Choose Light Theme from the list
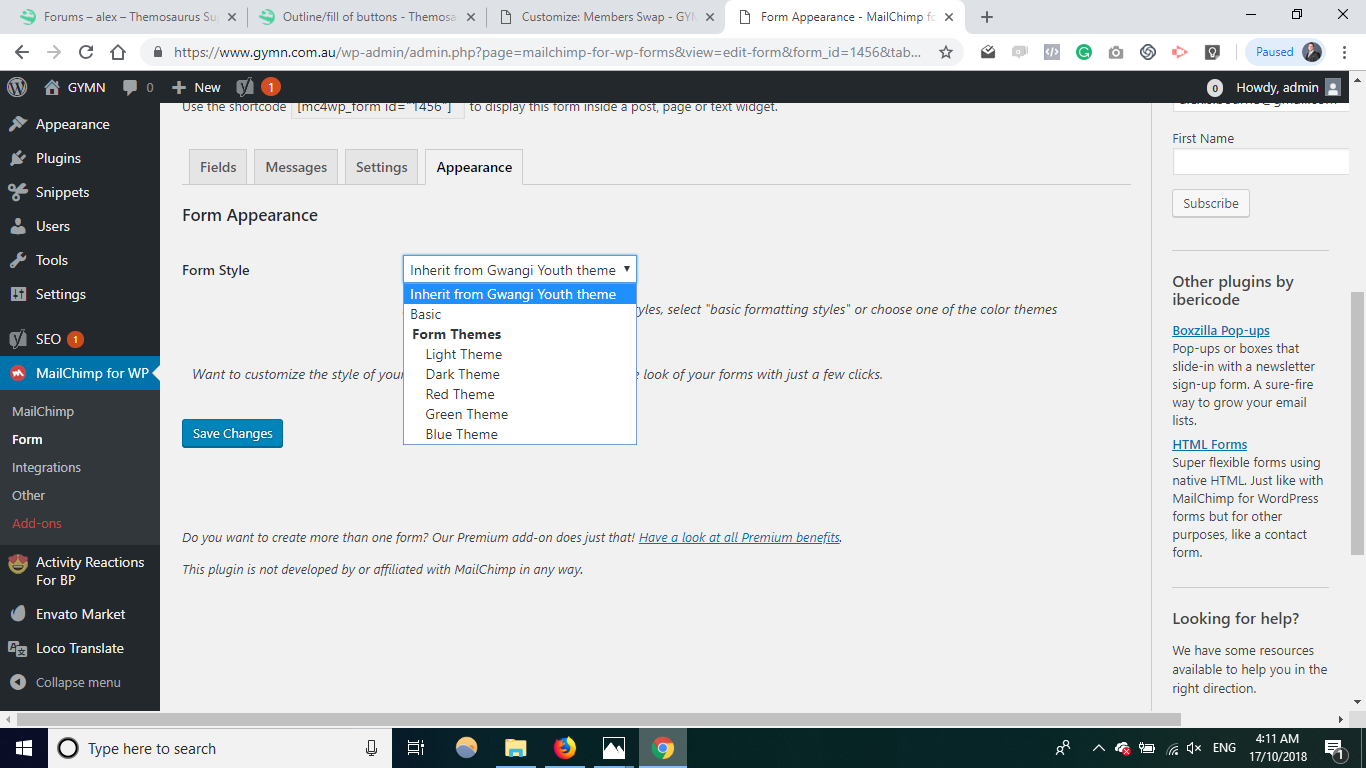This screenshot has width=1366, height=768. click(x=520, y=354)
